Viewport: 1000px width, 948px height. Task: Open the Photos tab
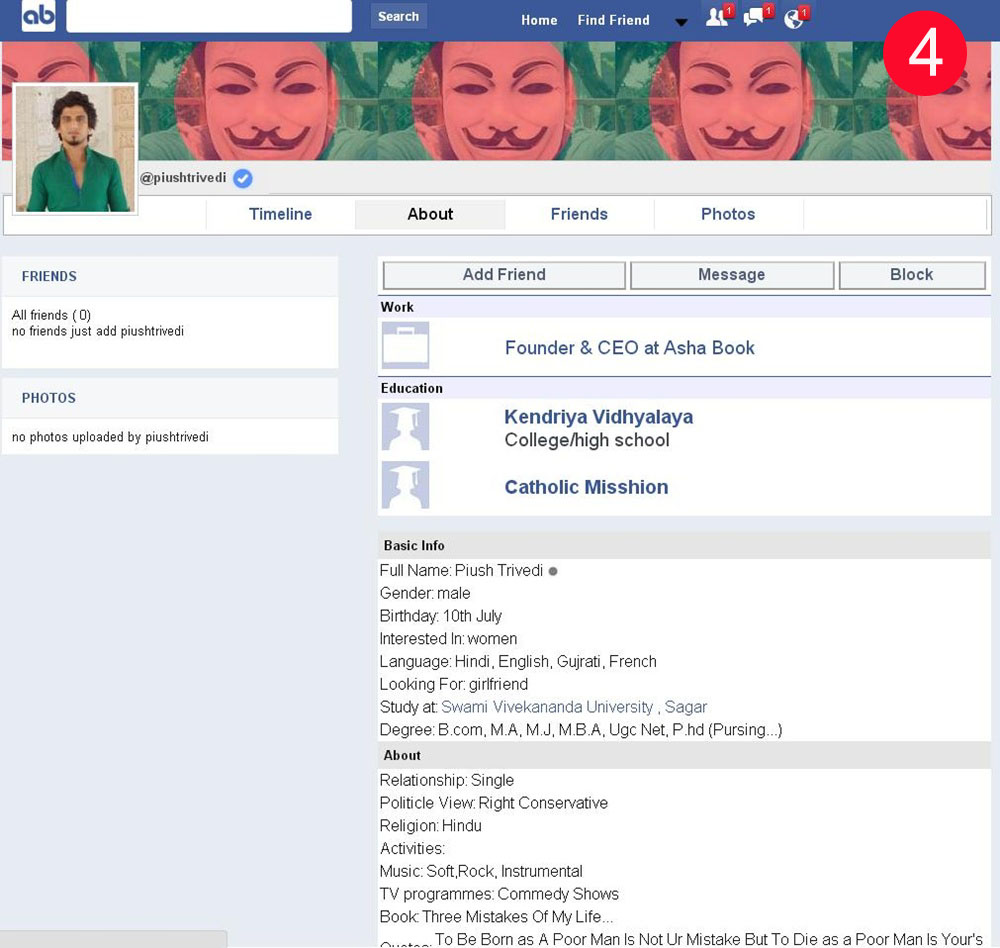728,214
